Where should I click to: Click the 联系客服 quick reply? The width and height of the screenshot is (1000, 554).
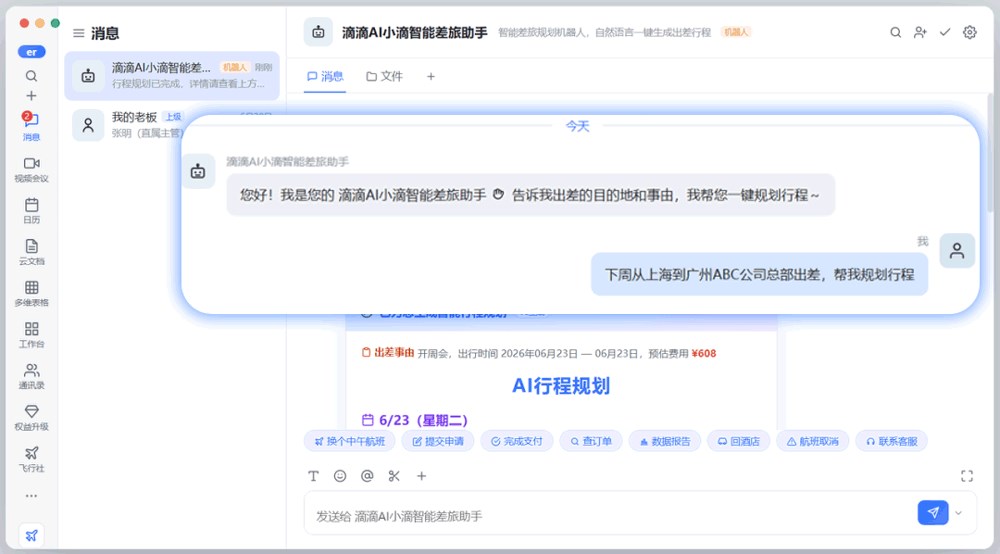pos(892,441)
